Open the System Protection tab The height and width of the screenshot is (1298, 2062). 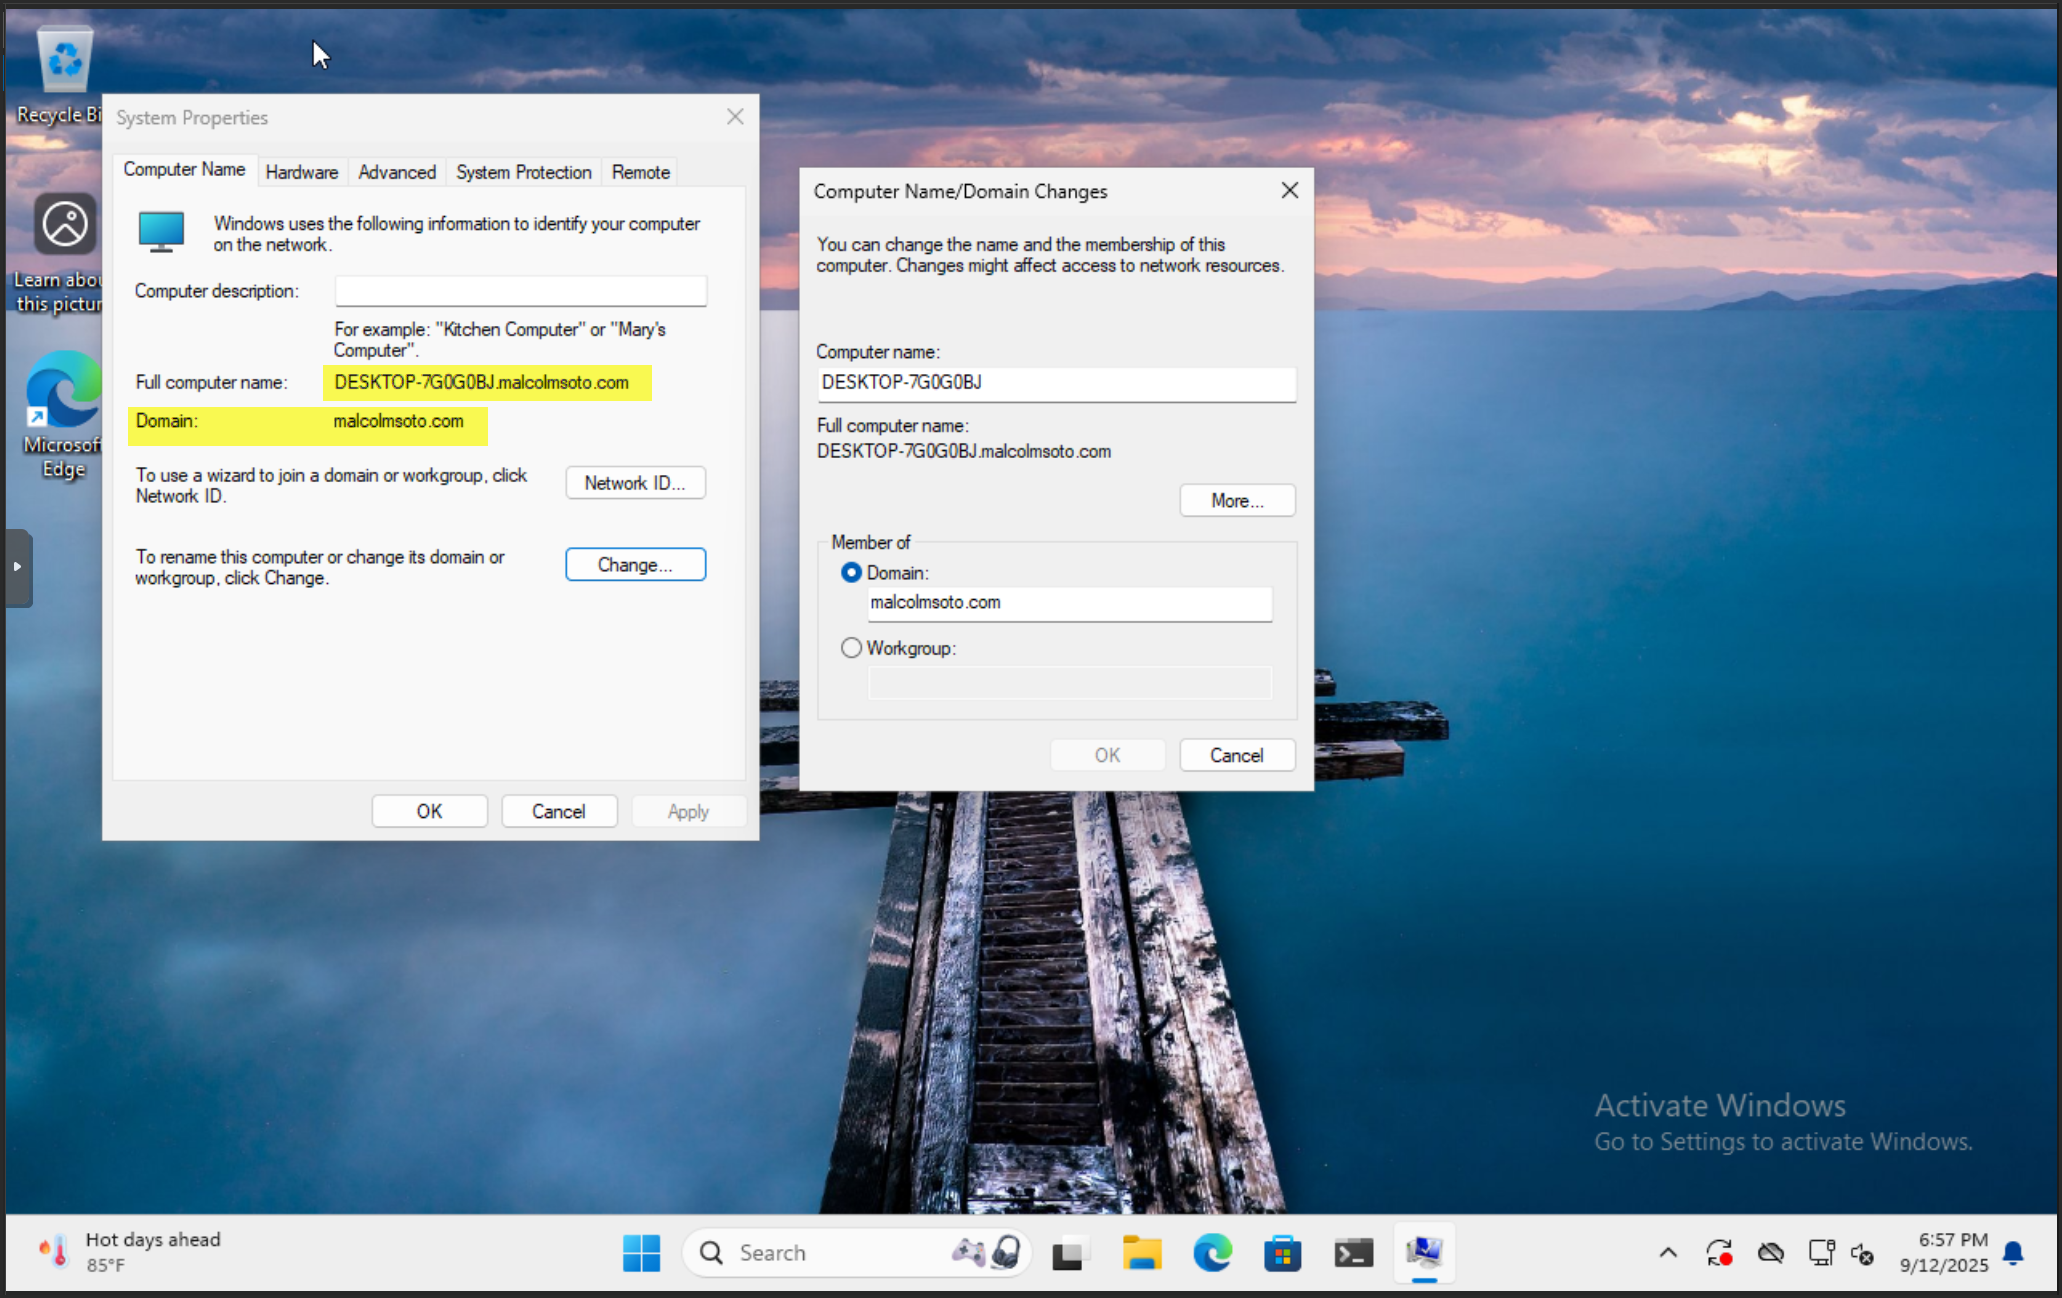[x=523, y=172]
